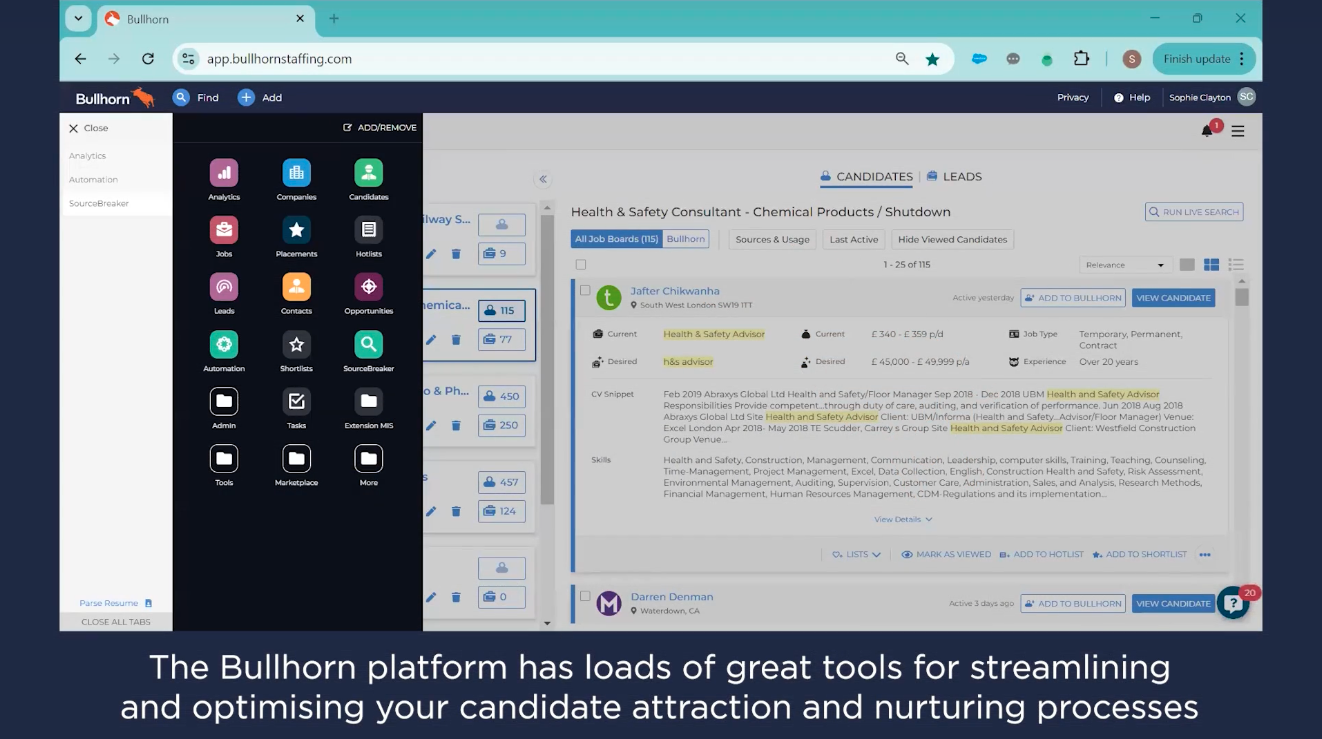Open the Opportunities app icon
The width and height of the screenshot is (1322, 739).
tap(369, 287)
